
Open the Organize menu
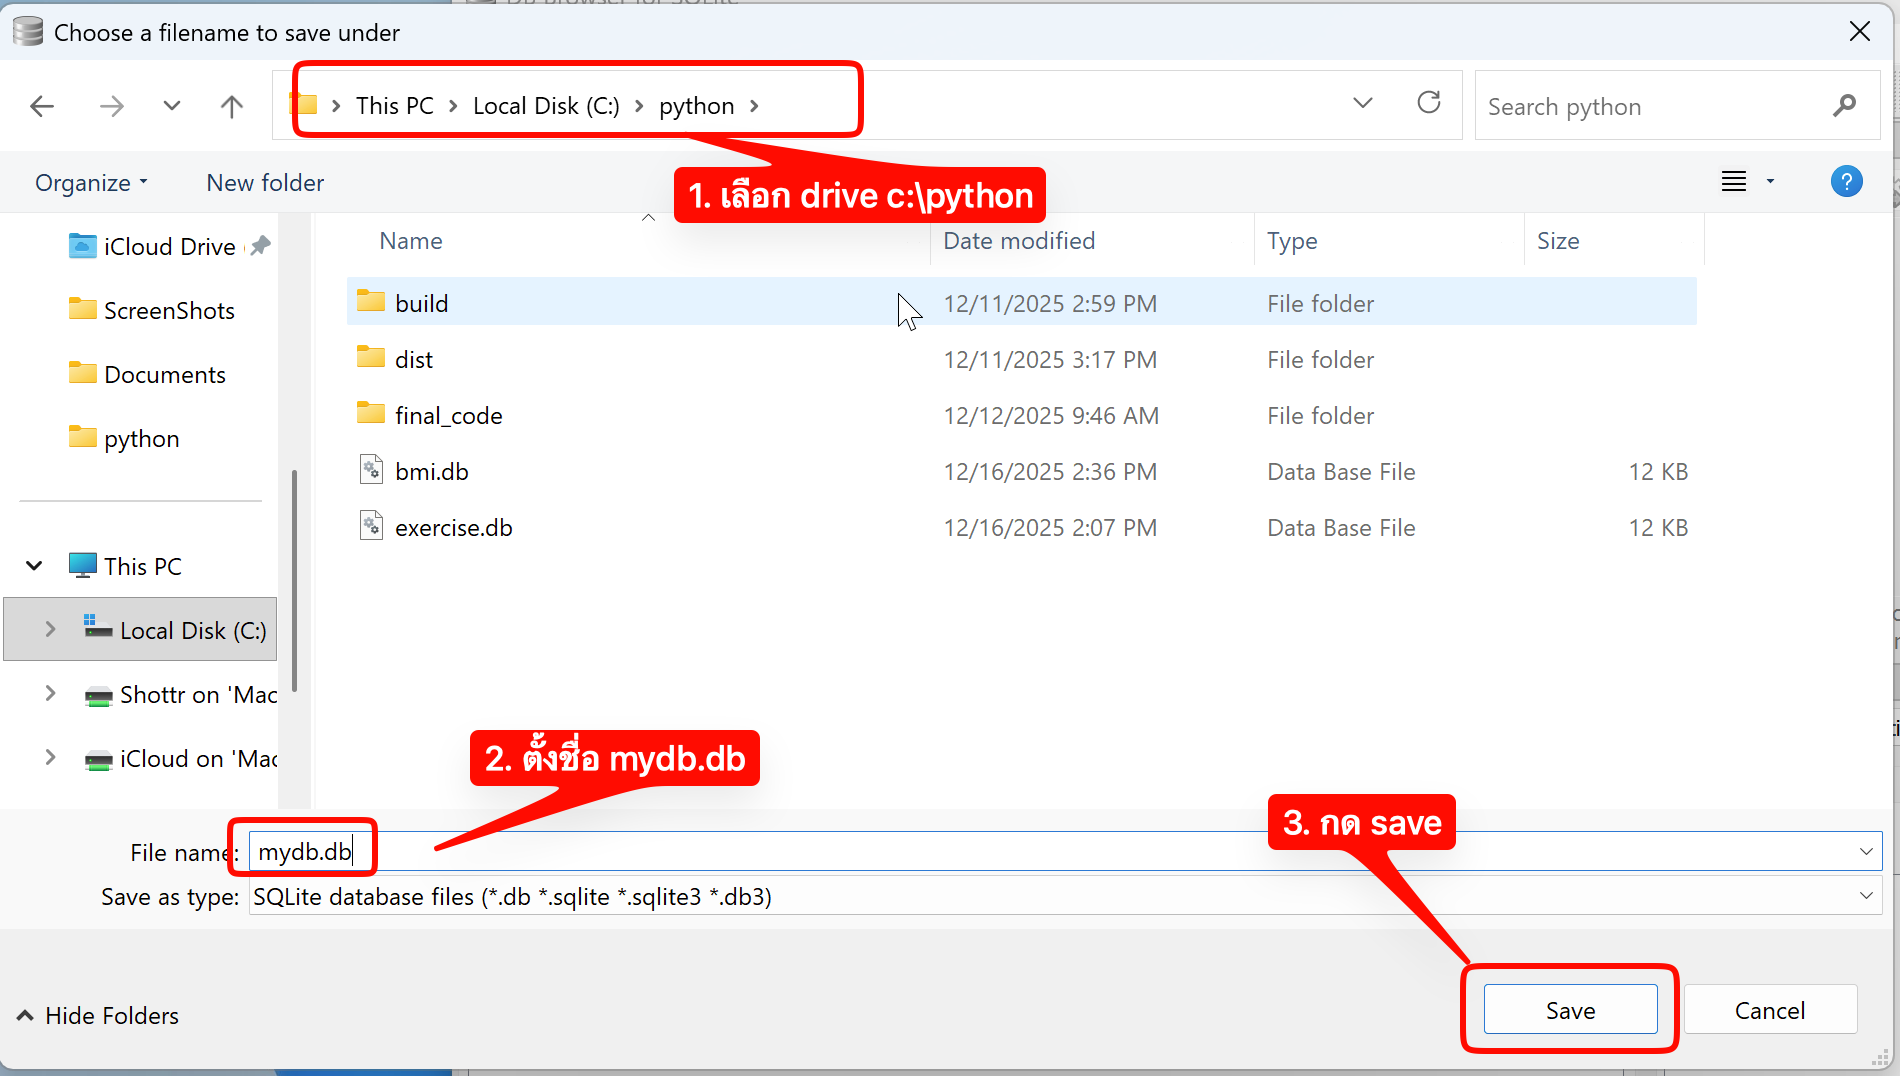[91, 183]
